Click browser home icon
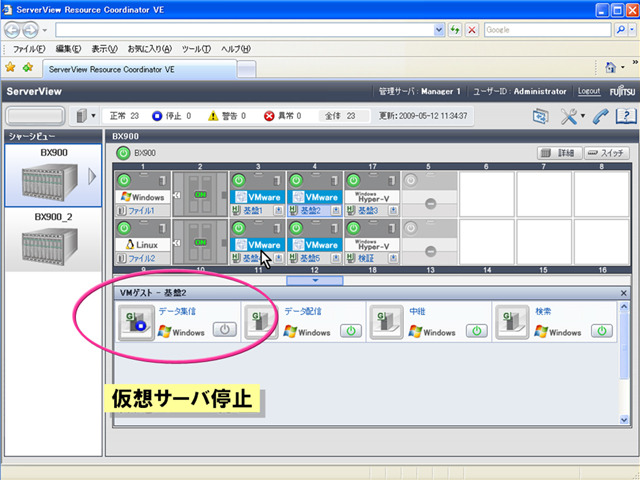The width and height of the screenshot is (640, 480). point(611,67)
